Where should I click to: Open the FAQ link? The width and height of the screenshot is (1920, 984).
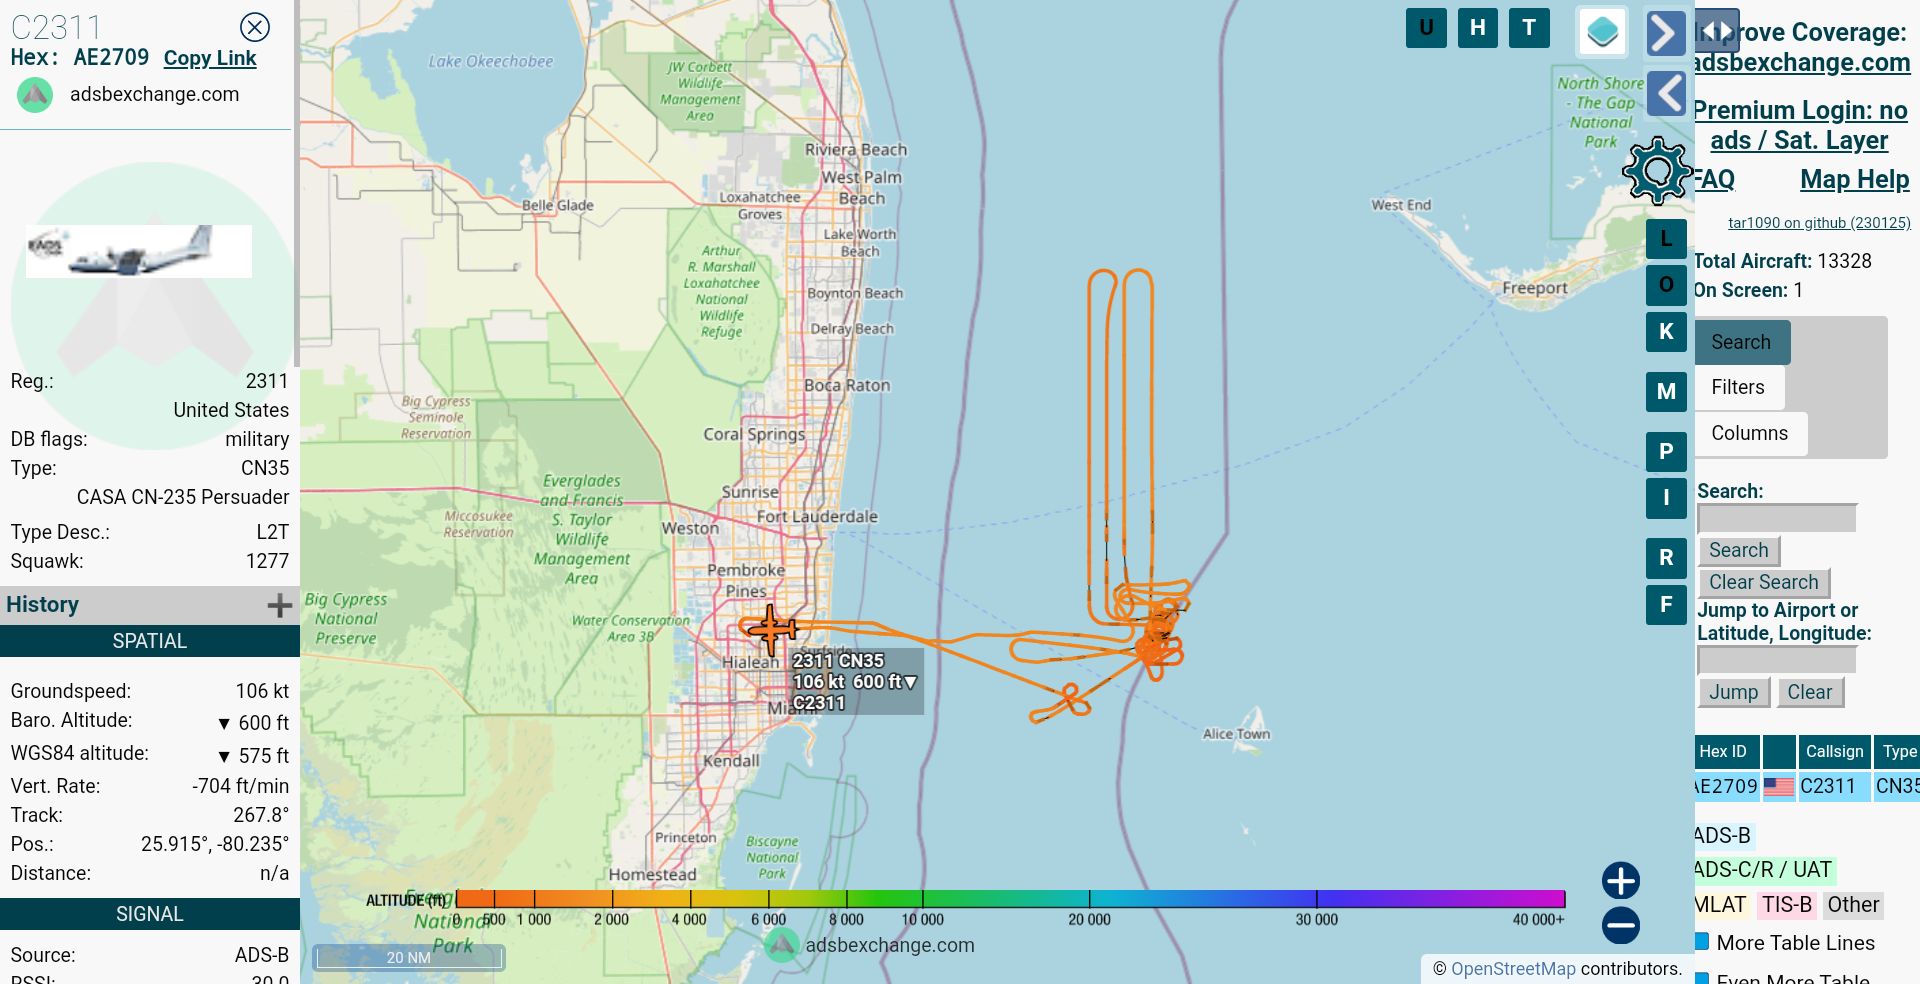1714,180
